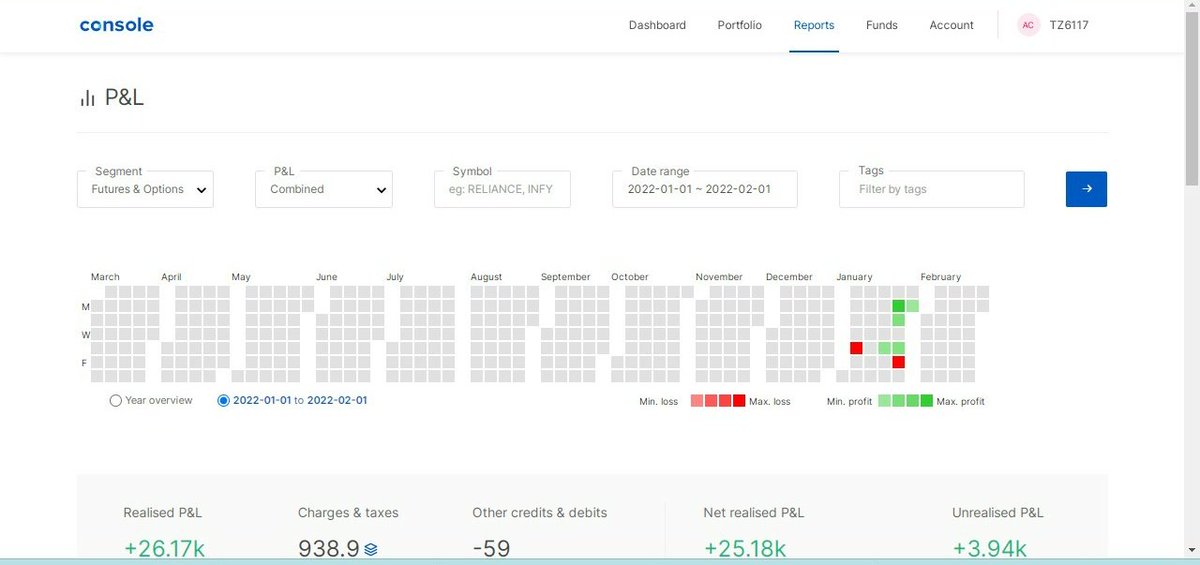Click the Charges & taxes value 938.9

click(x=329, y=549)
